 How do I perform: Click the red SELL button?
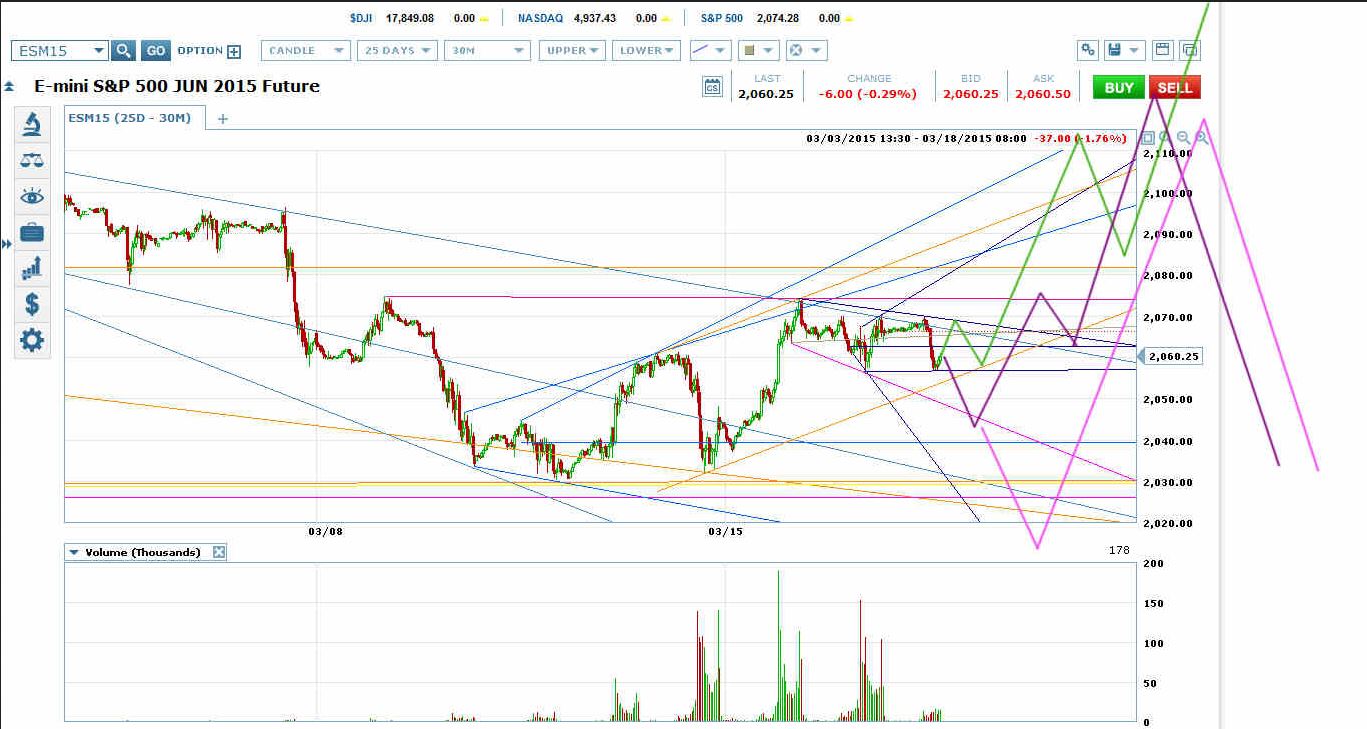click(1175, 87)
